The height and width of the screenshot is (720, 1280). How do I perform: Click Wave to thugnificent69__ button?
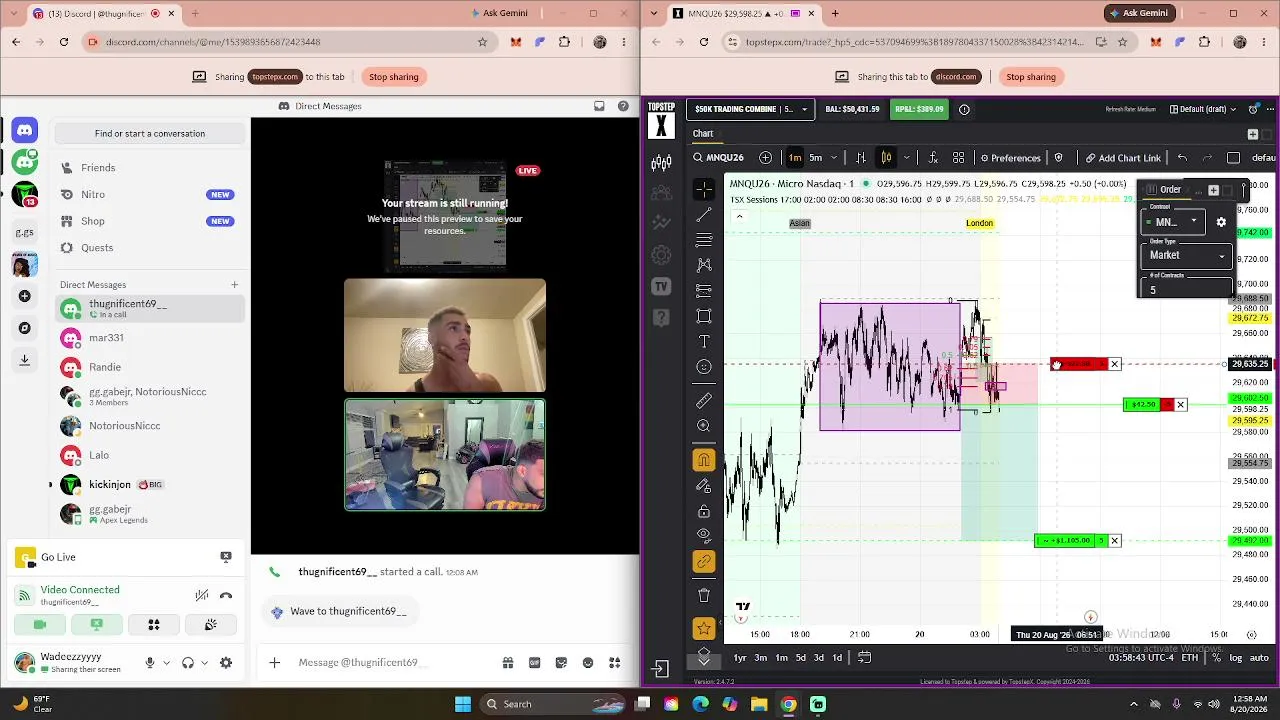pyautogui.click(x=339, y=612)
